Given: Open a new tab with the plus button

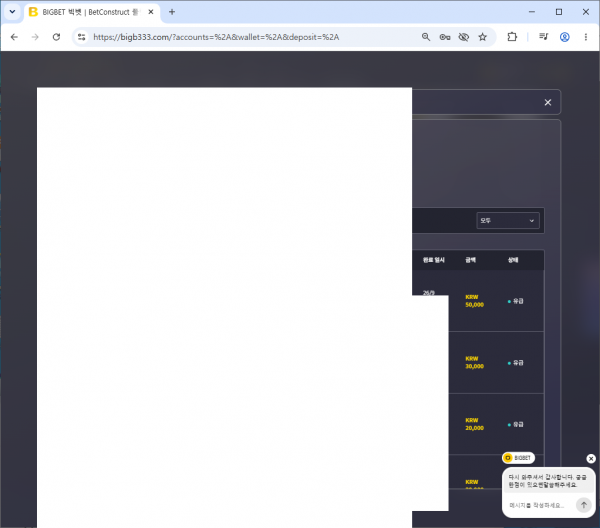Looking at the screenshot, I should 172,12.
